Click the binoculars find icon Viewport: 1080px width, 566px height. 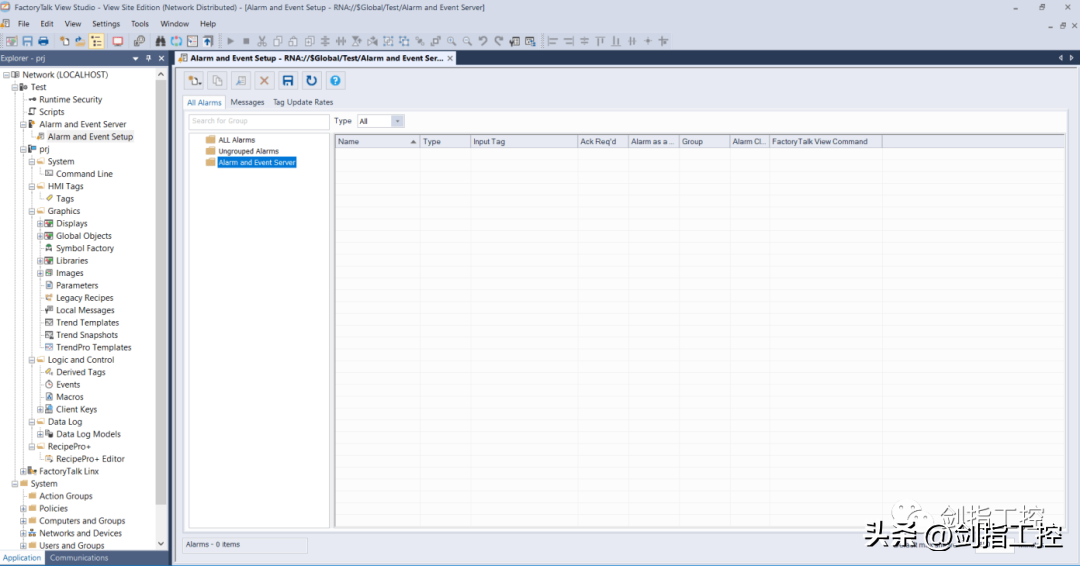click(160, 41)
